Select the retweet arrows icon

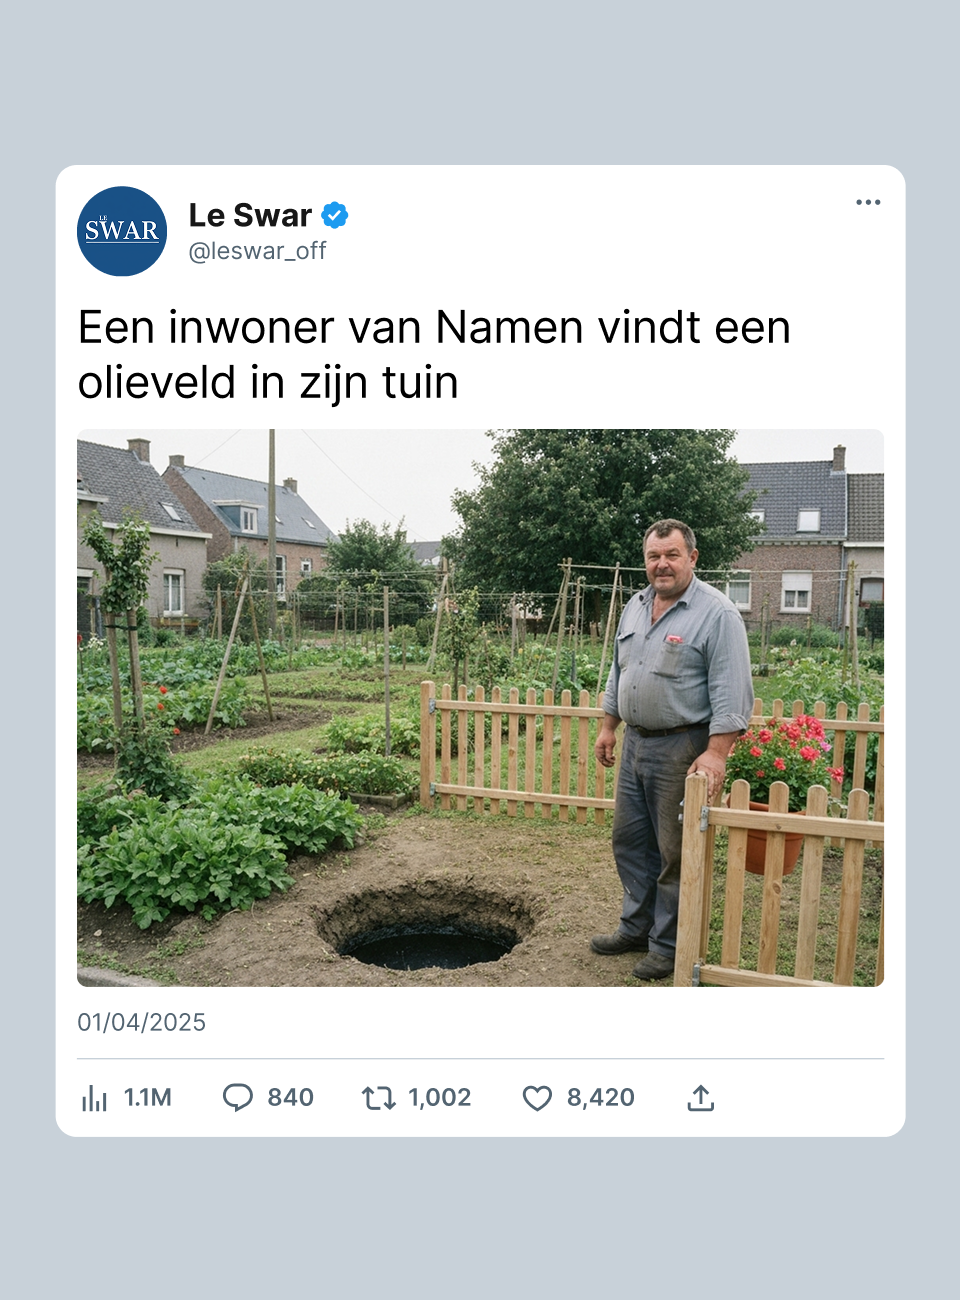pos(378,1097)
